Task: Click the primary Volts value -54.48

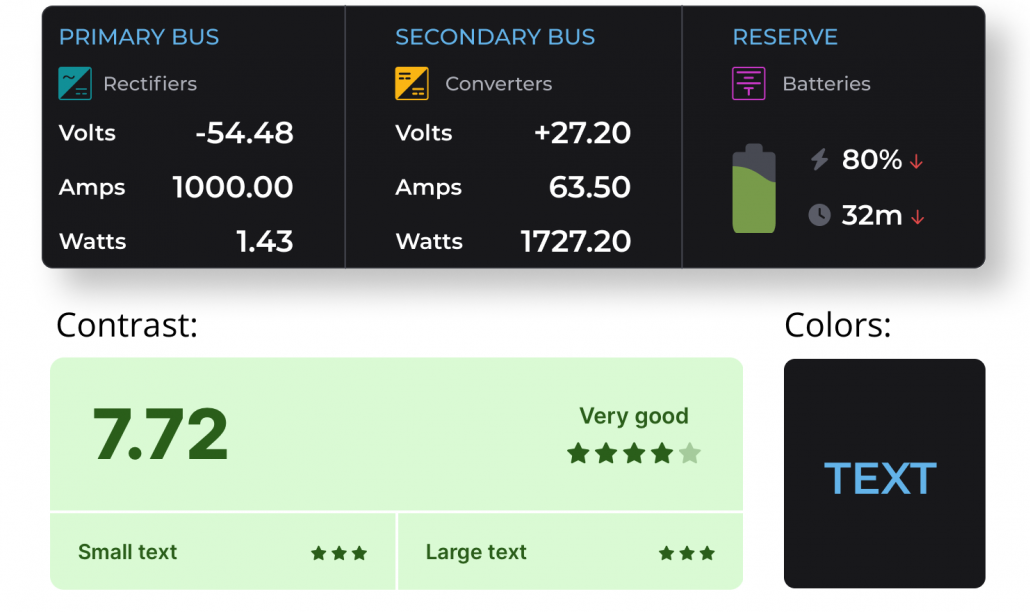Action: click(244, 133)
